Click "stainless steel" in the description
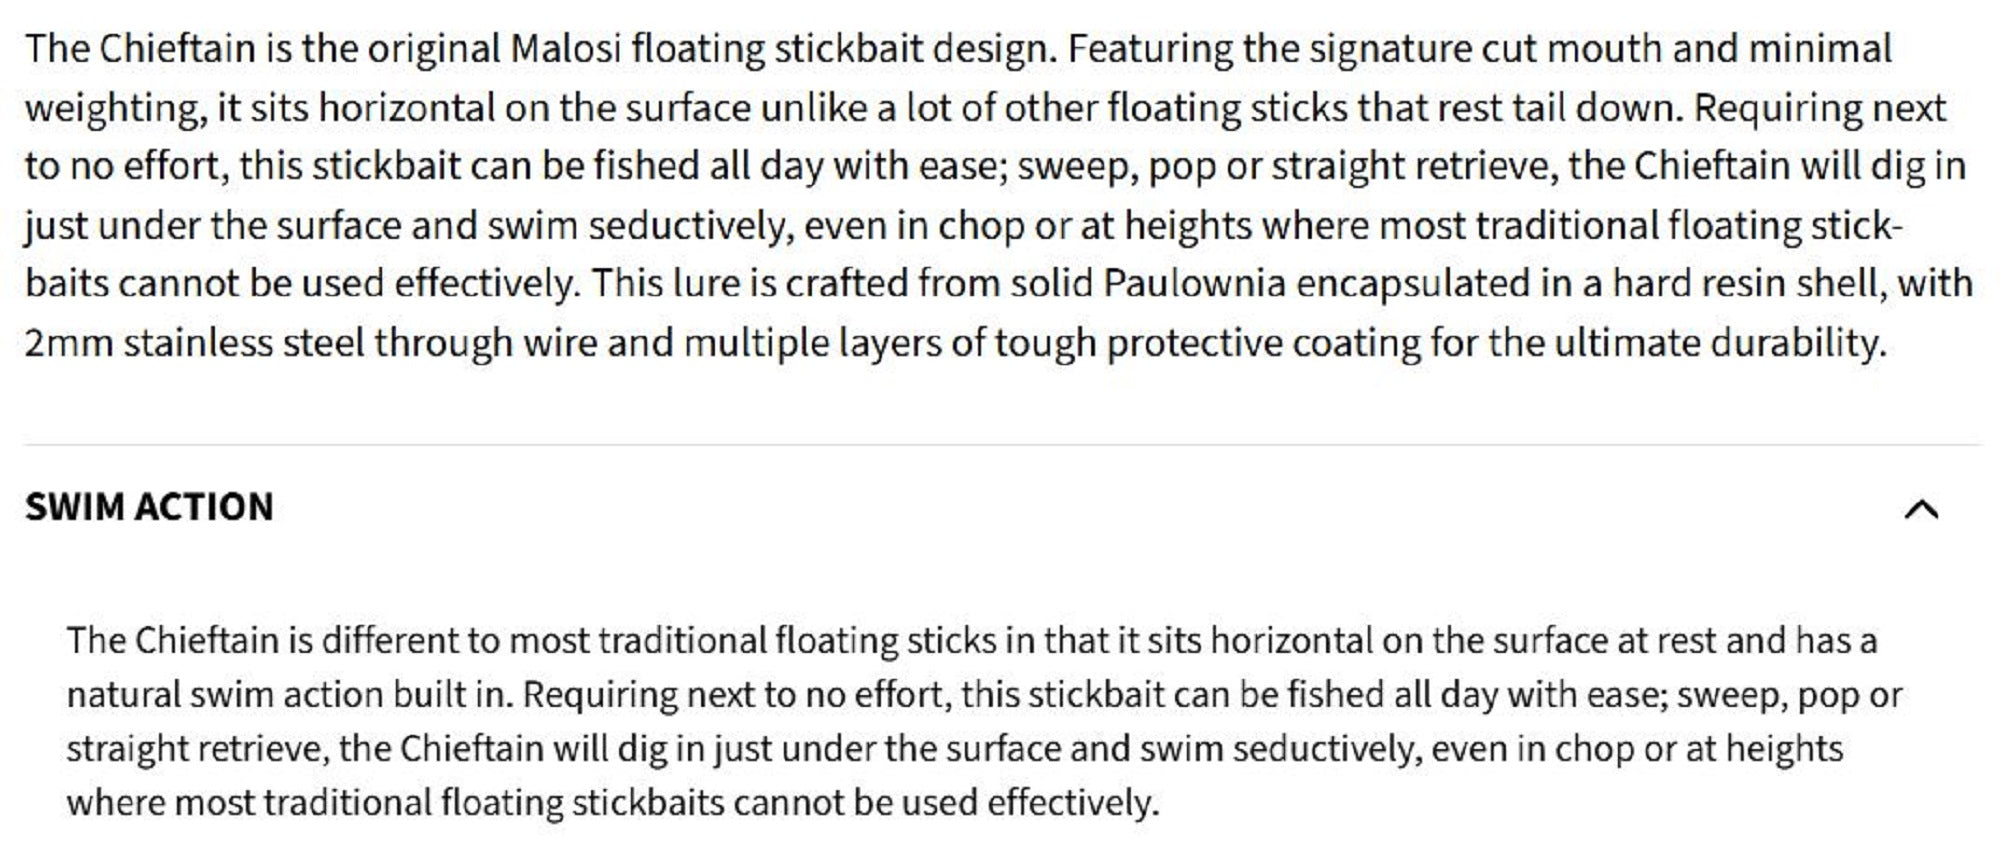The height and width of the screenshot is (852, 2000). coord(244,343)
